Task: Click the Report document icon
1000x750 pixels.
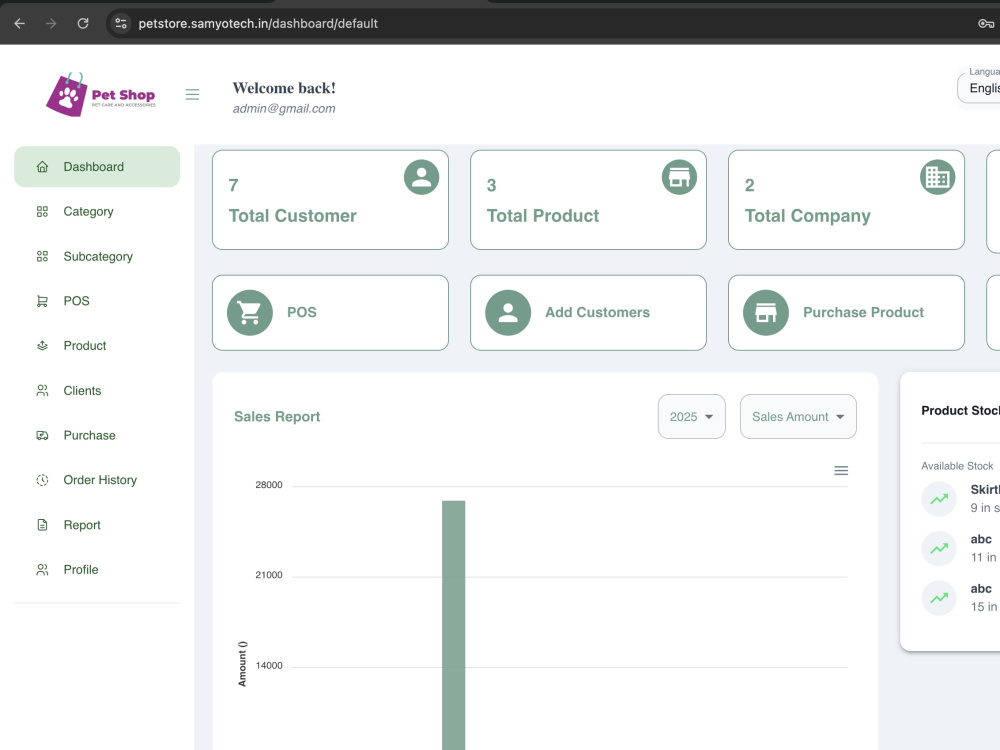Action: tap(42, 525)
